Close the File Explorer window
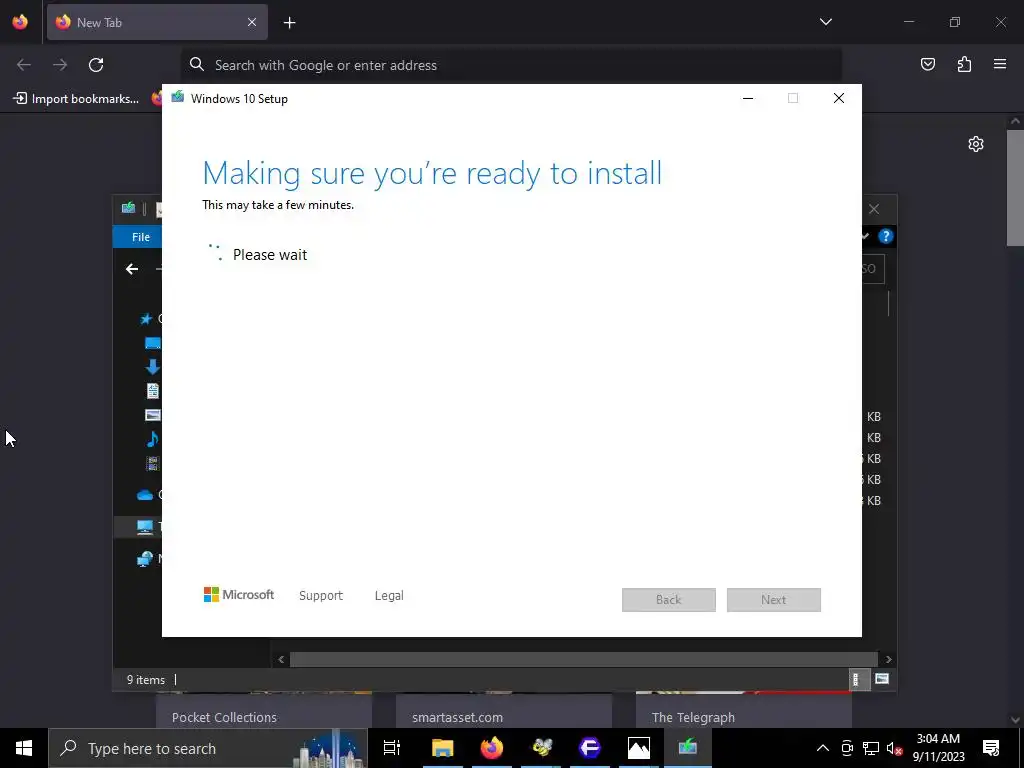 tap(874, 209)
